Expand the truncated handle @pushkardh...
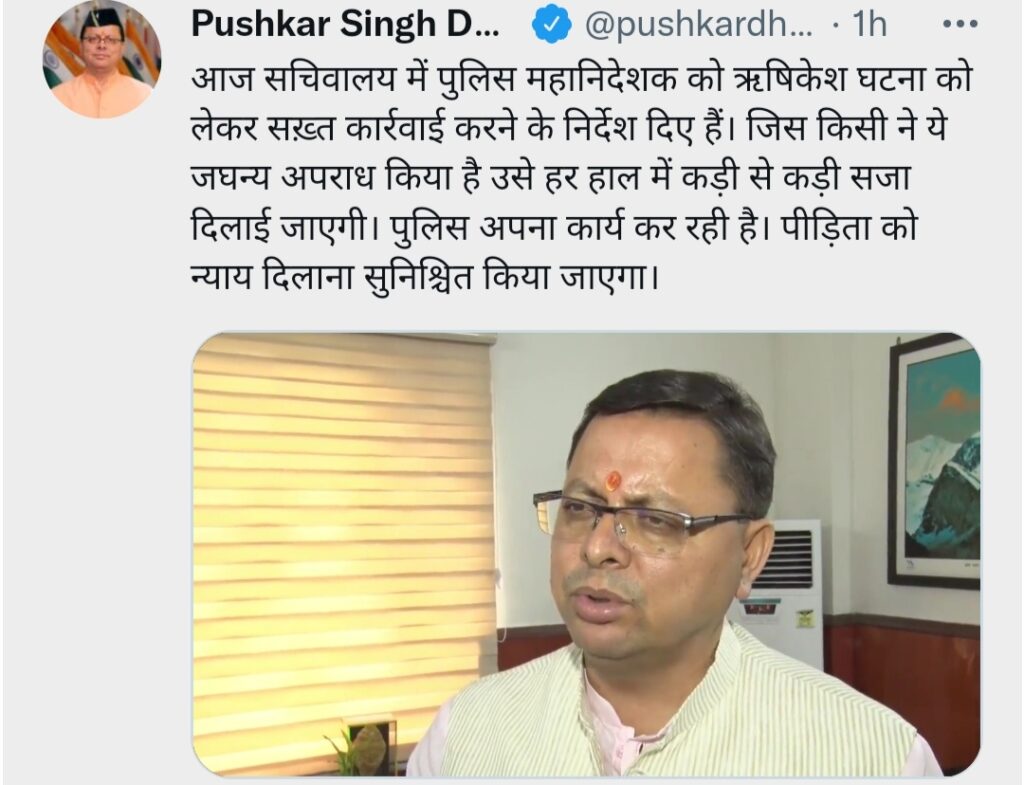1024x785 pixels. pos(698,25)
